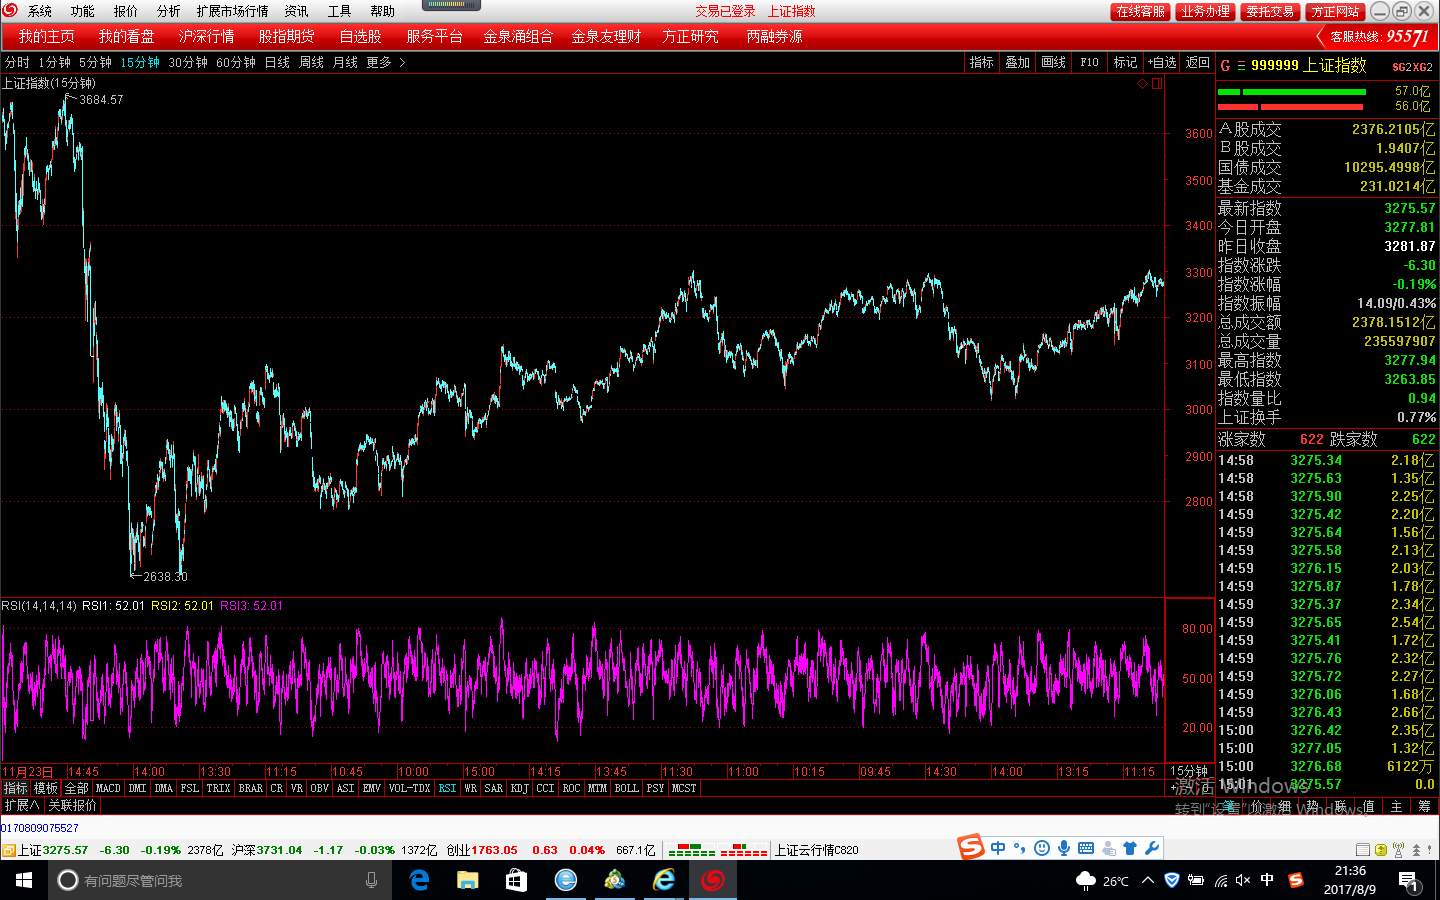Click the green buy volume bar near 57.0亿

pos(1292,92)
